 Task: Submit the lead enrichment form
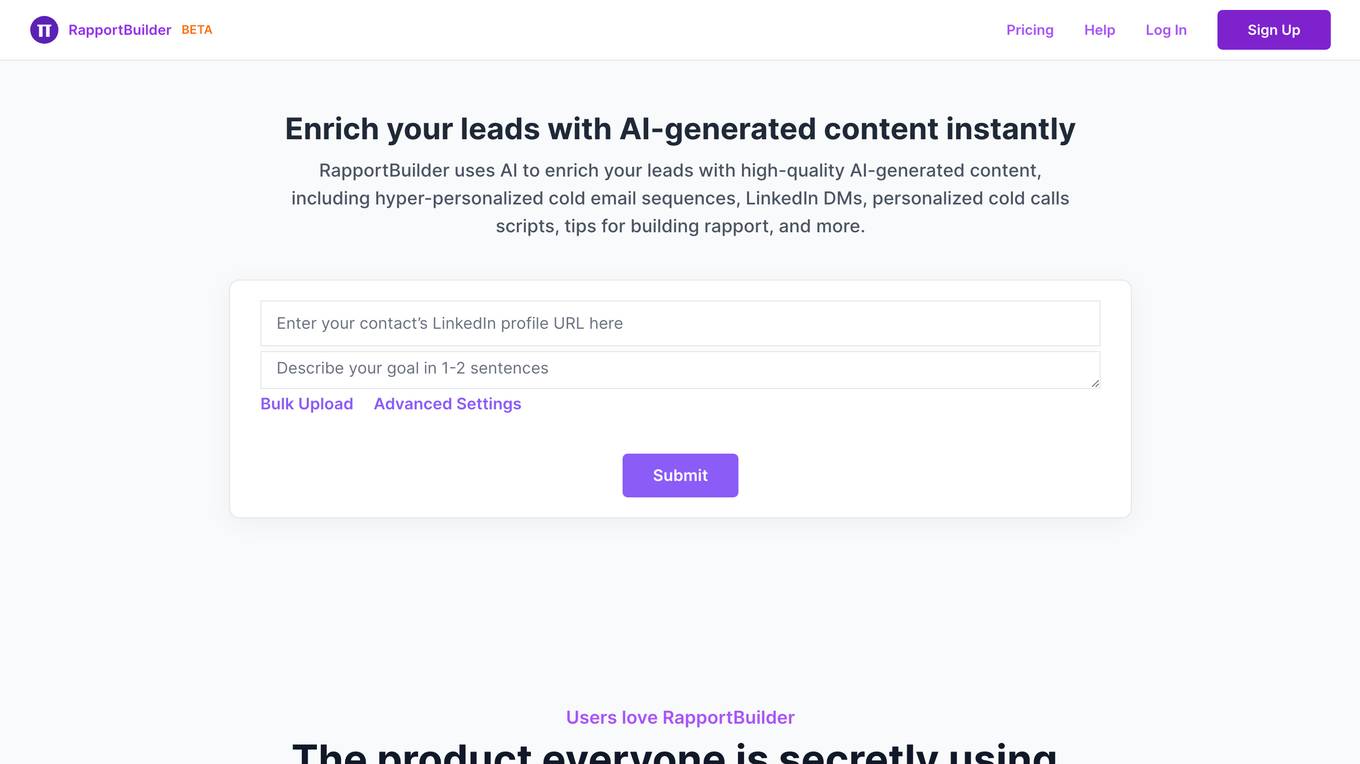click(680, 475)
